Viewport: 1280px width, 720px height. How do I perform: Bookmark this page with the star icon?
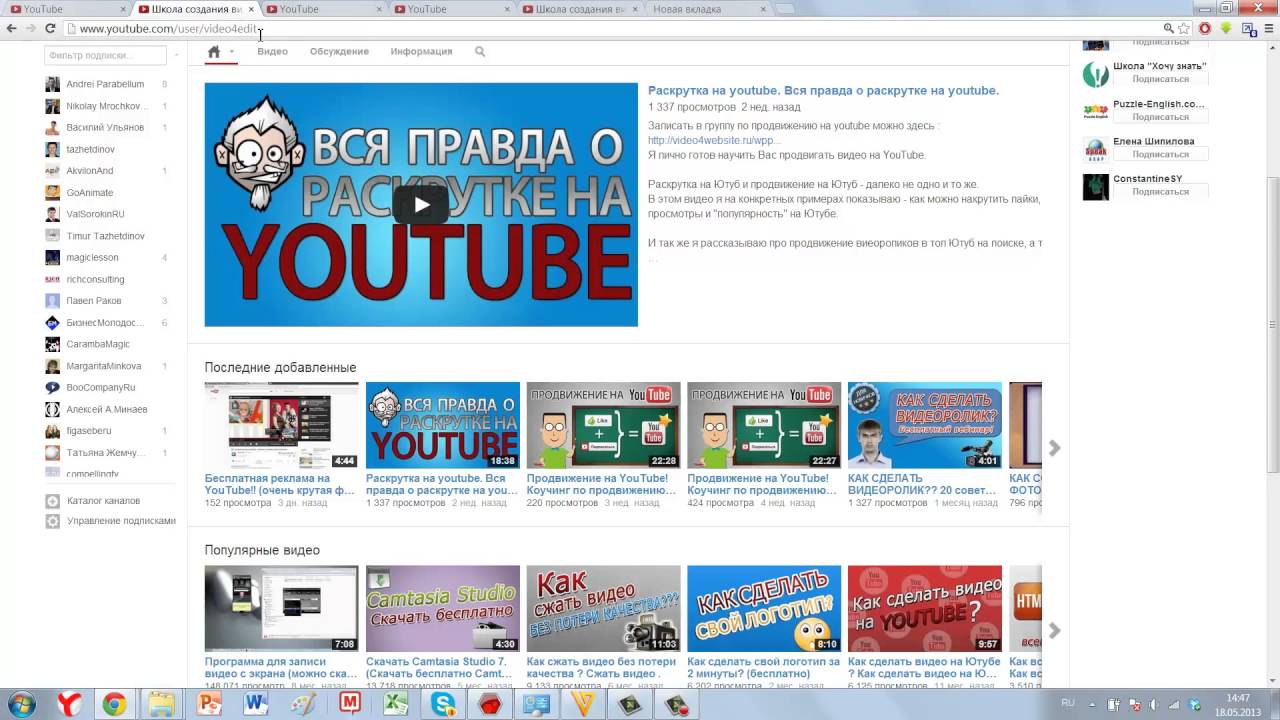(1184, 29)
